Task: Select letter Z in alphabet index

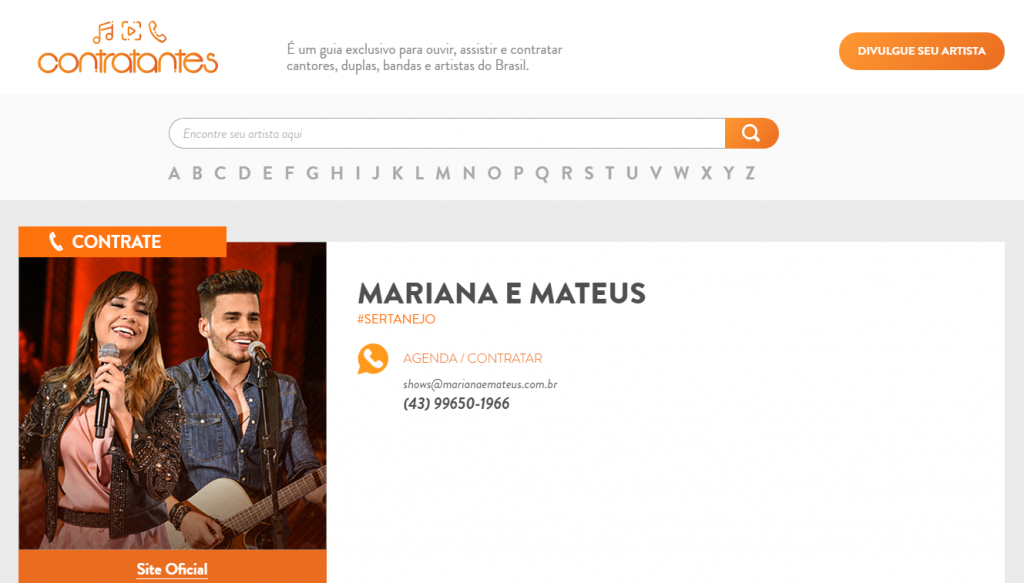Action: [x=750, y=173]
